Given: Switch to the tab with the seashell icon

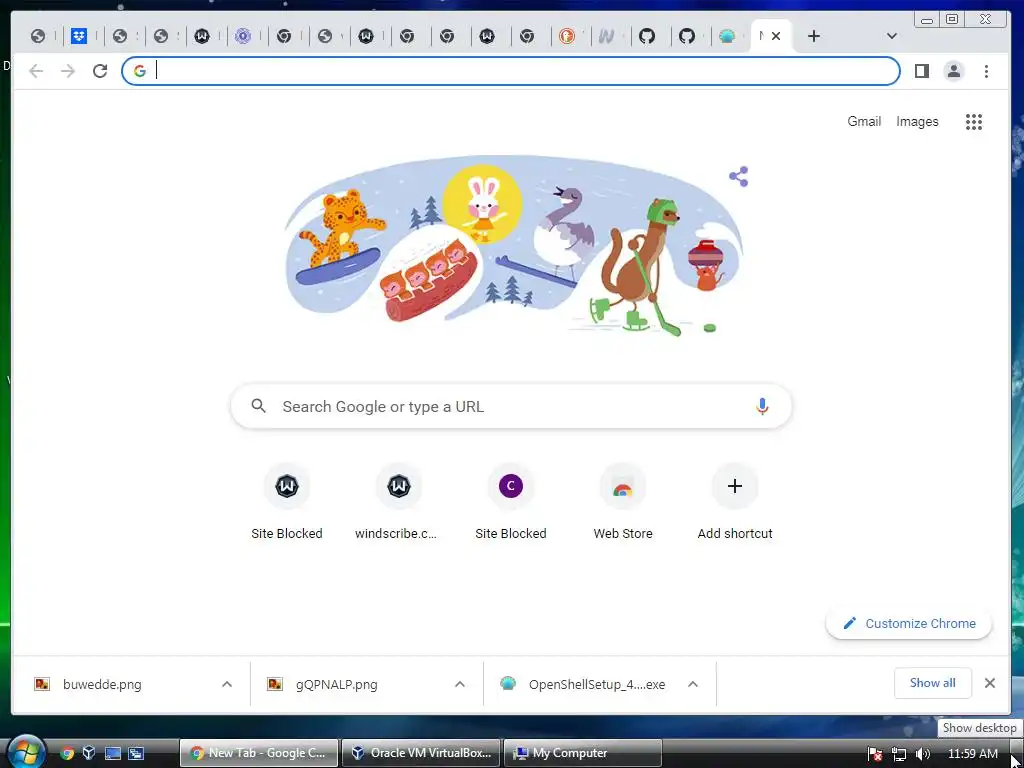Looking at the screenshot, I should click(x=727, y=36).
